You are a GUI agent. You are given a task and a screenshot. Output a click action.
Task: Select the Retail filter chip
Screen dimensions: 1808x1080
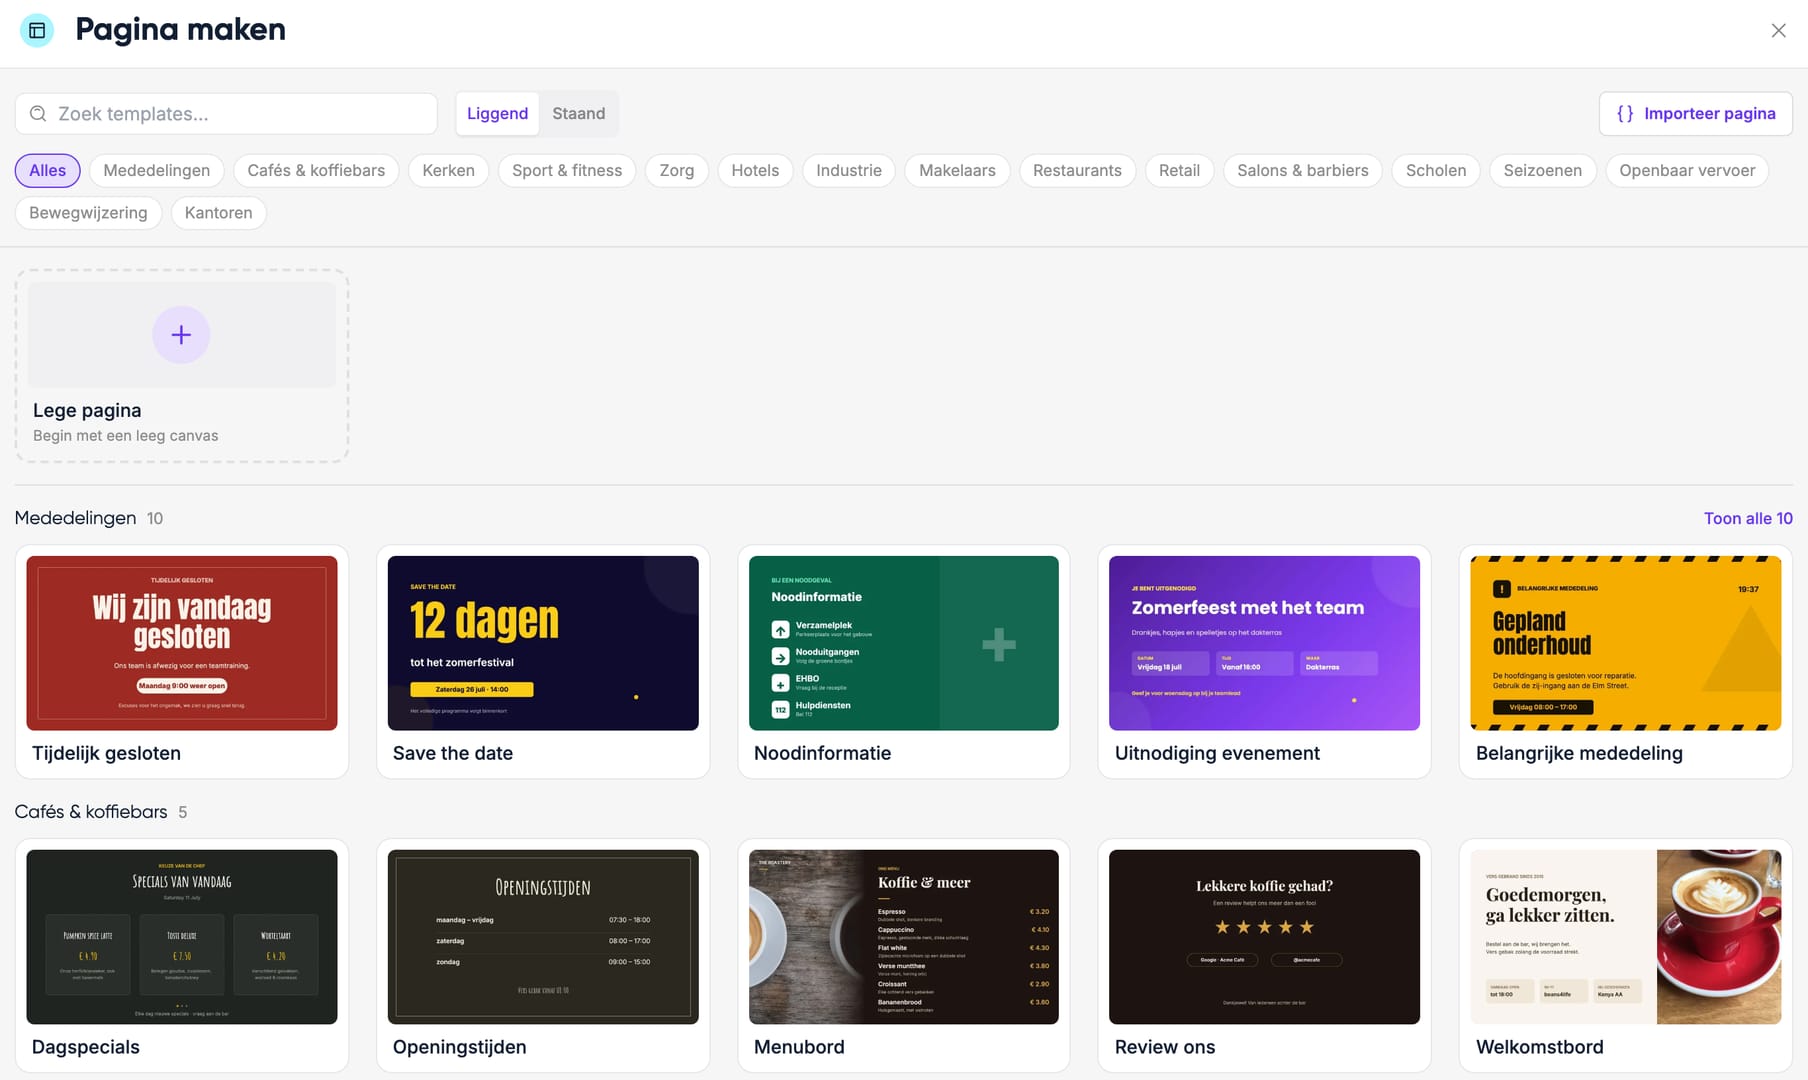[x=1179, y=171]
